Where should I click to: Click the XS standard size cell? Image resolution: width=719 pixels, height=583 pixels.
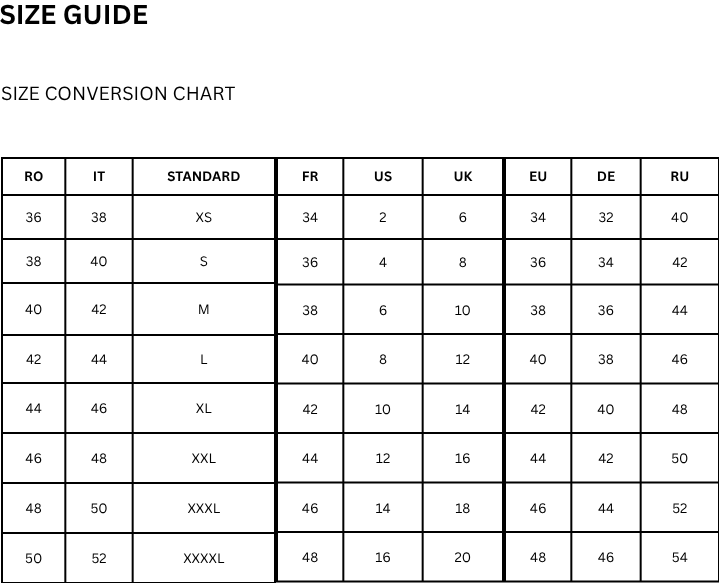204,217
